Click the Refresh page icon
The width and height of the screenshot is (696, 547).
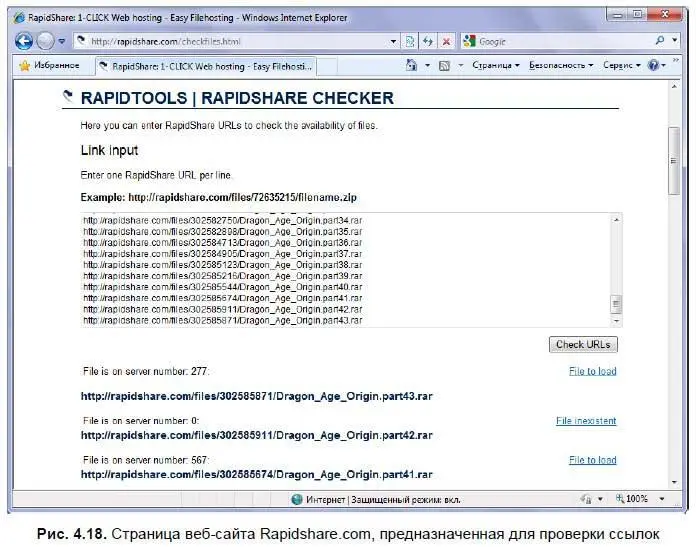(427, 41)
